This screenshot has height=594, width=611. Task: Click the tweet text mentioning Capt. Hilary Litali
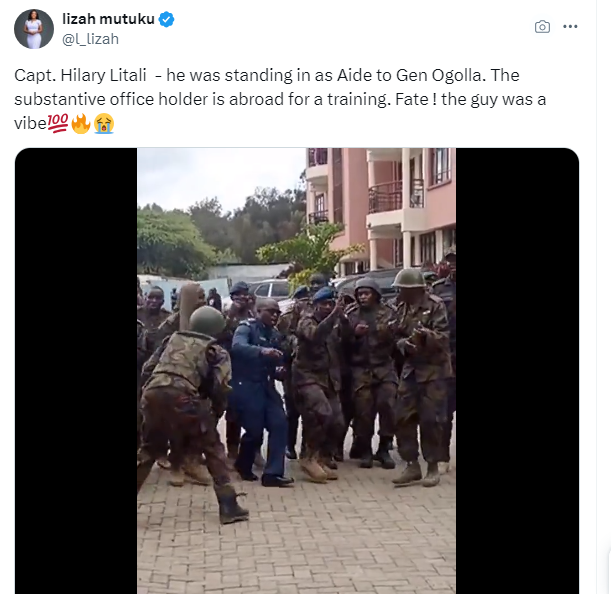click(280, 99)
